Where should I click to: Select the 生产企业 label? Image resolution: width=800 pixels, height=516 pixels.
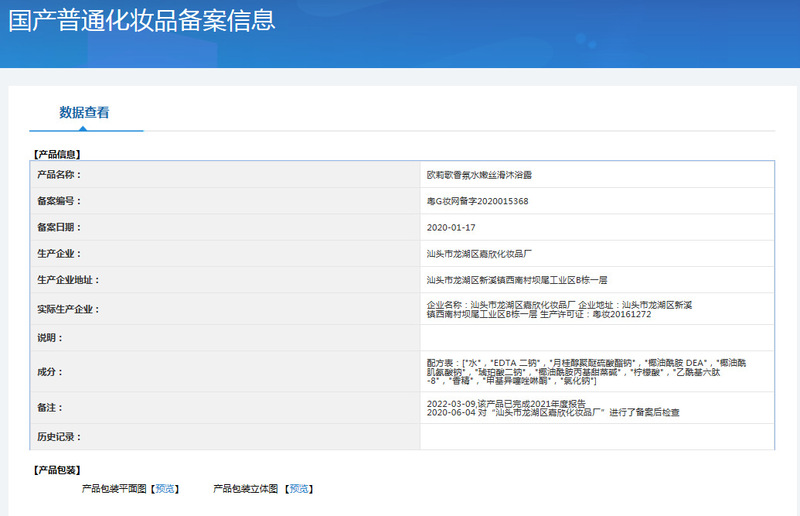click(59, 254)
